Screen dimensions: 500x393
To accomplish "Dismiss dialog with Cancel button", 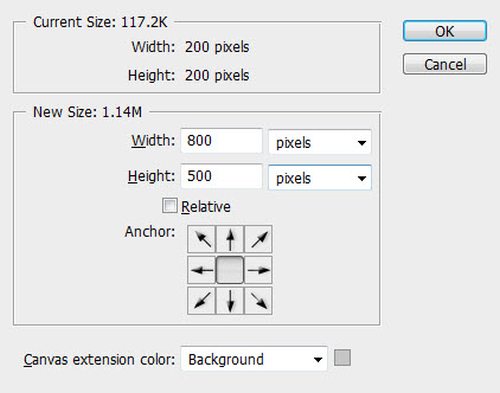I will click(445, 64).
